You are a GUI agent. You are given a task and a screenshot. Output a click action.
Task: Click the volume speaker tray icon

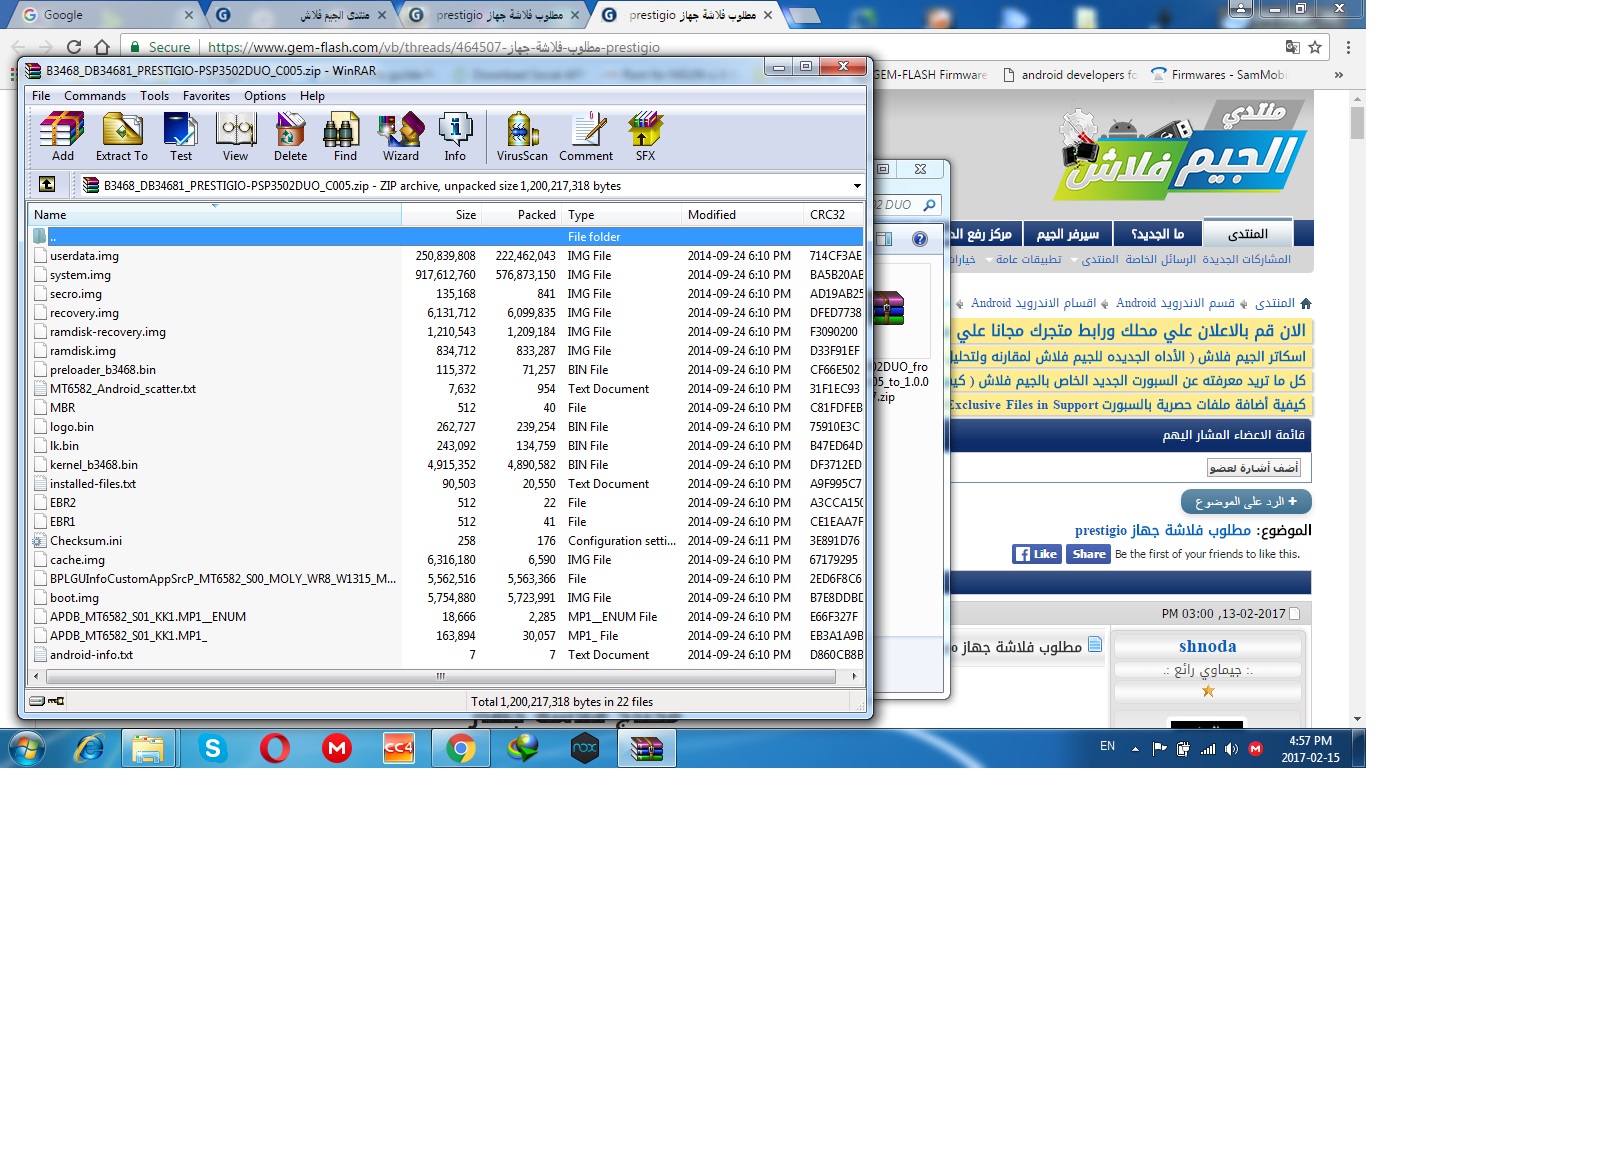click(1231, 748)
